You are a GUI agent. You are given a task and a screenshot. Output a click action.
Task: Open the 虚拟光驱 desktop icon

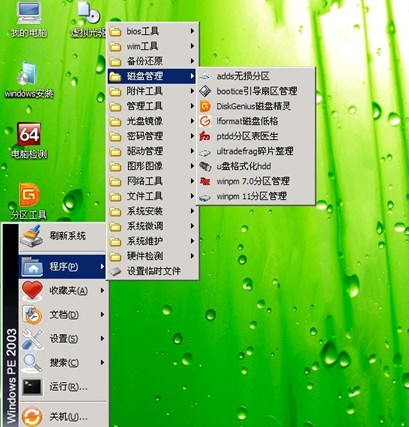pos(89,18)
